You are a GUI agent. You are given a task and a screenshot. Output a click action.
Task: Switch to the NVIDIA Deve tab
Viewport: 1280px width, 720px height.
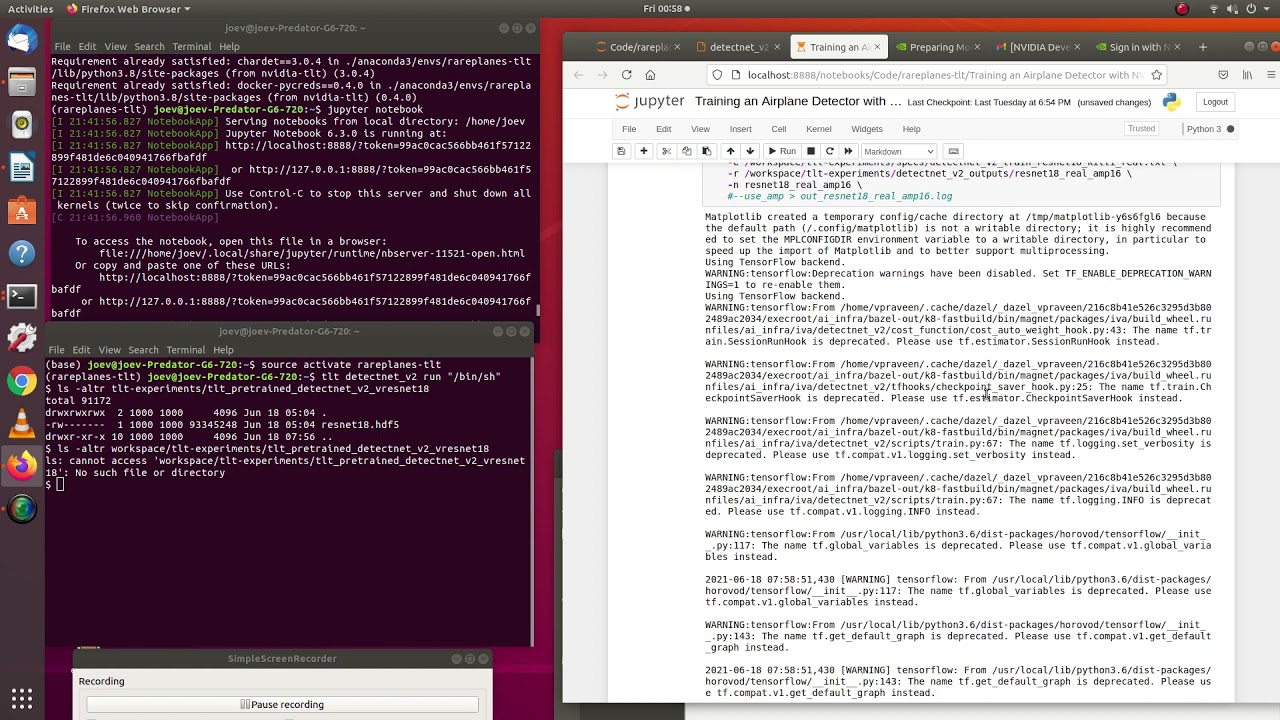(1038, 47)
